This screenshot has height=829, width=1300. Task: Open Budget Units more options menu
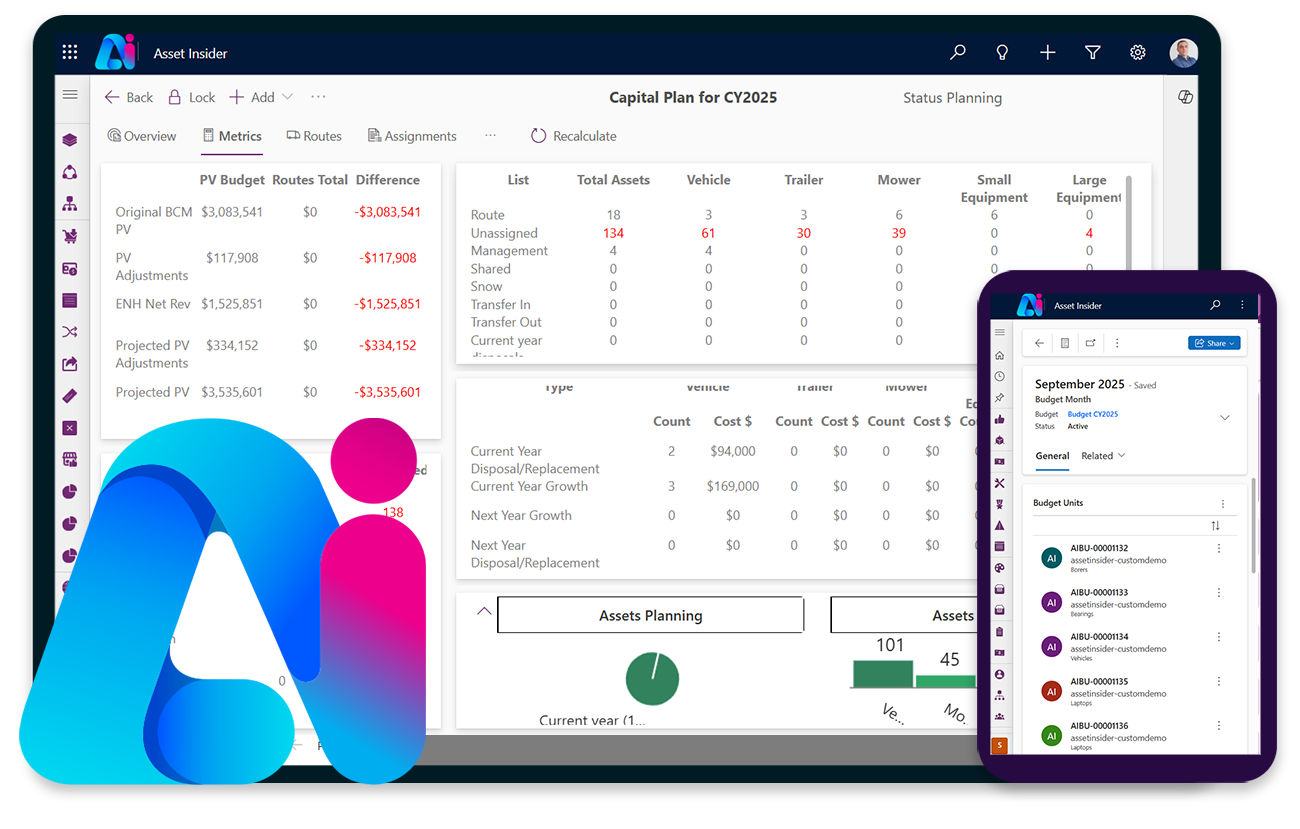pyautogui.click(x=1222, y=504)
